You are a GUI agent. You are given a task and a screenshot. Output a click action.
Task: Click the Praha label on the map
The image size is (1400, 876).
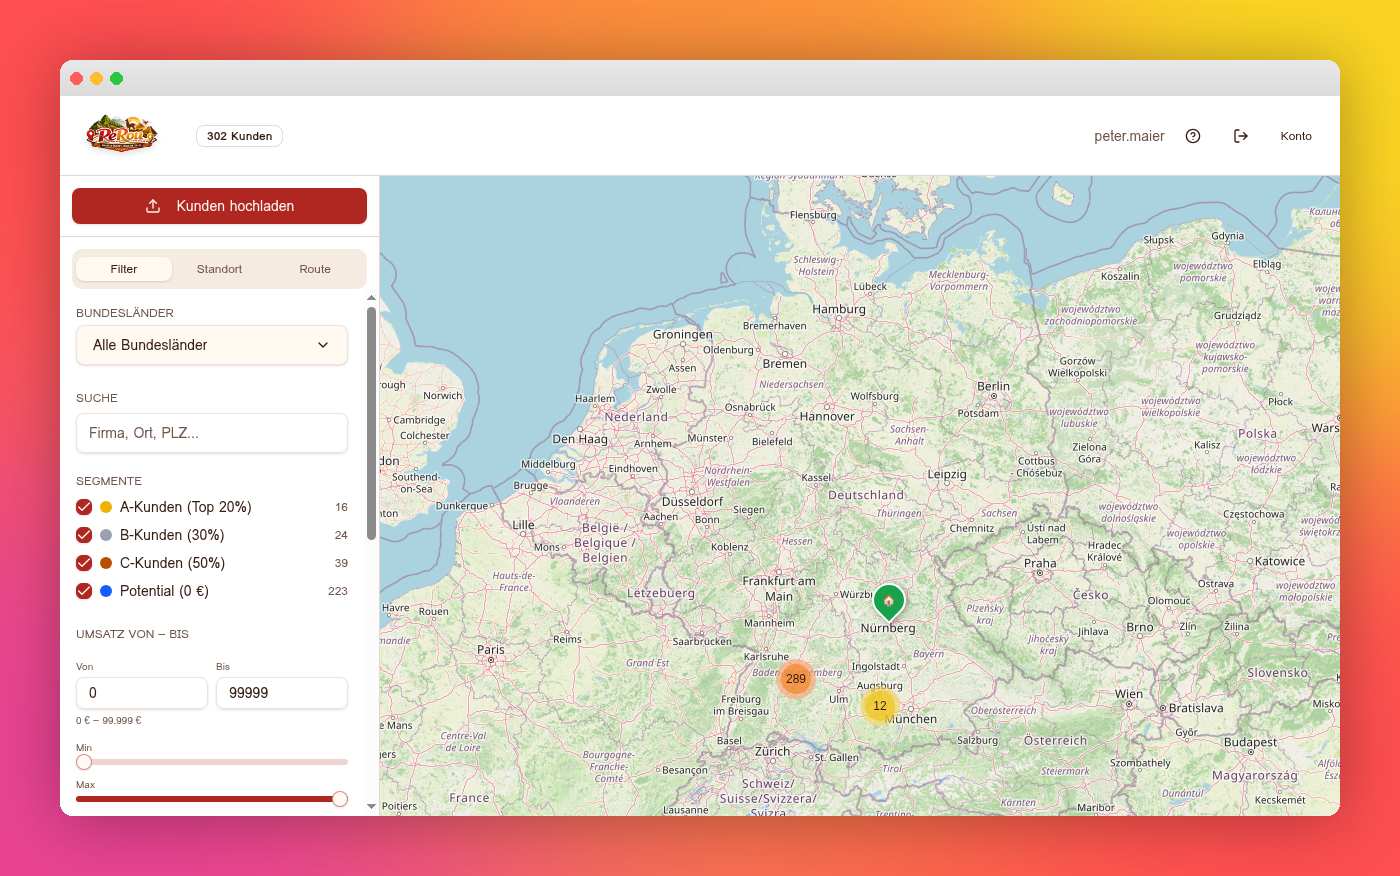[1040, 563]
